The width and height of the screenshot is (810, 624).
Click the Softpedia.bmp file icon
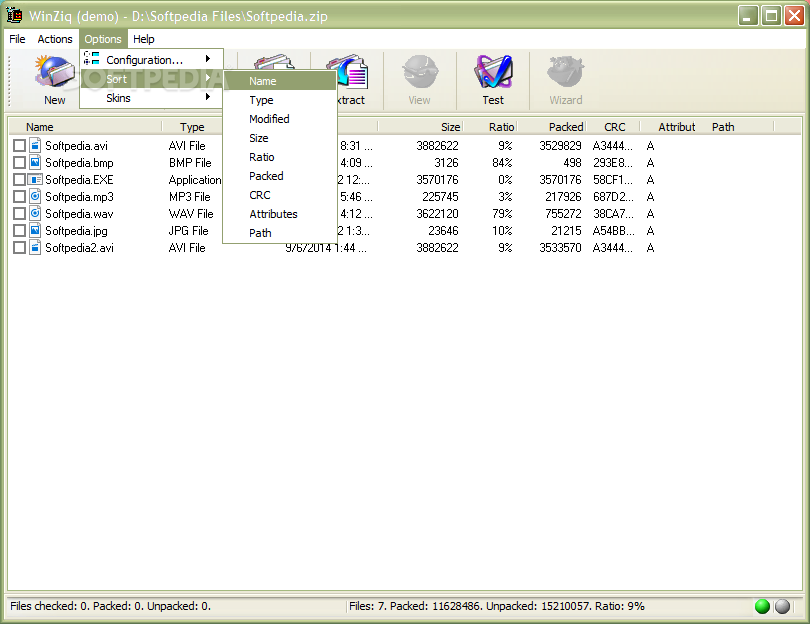click(35, 162)
